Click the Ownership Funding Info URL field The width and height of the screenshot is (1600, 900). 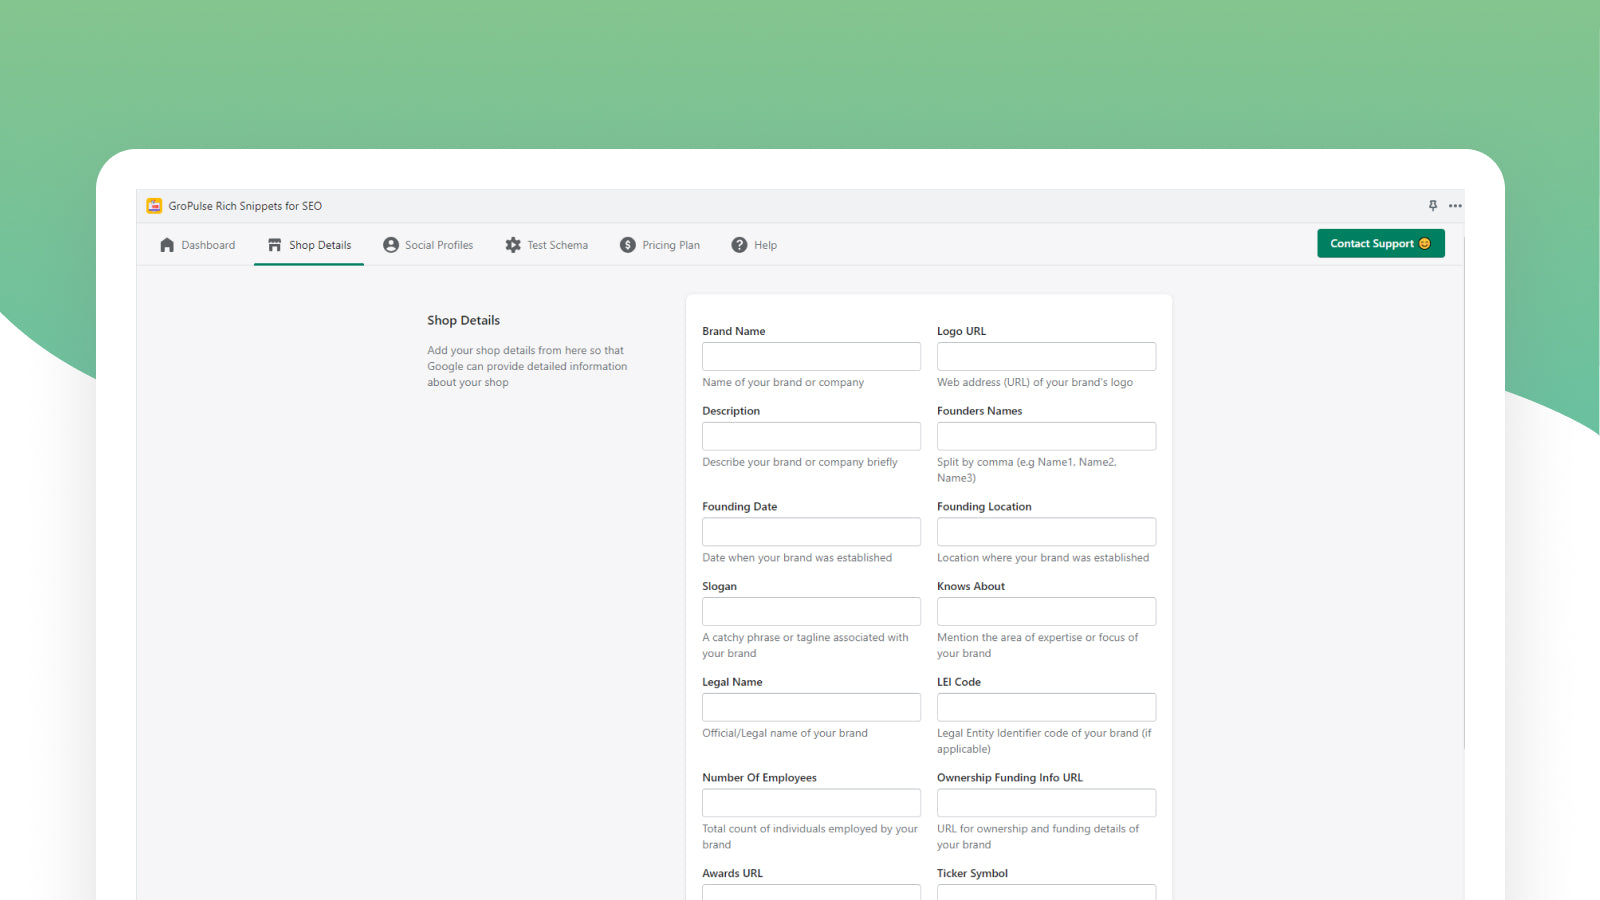(1046, 803)
